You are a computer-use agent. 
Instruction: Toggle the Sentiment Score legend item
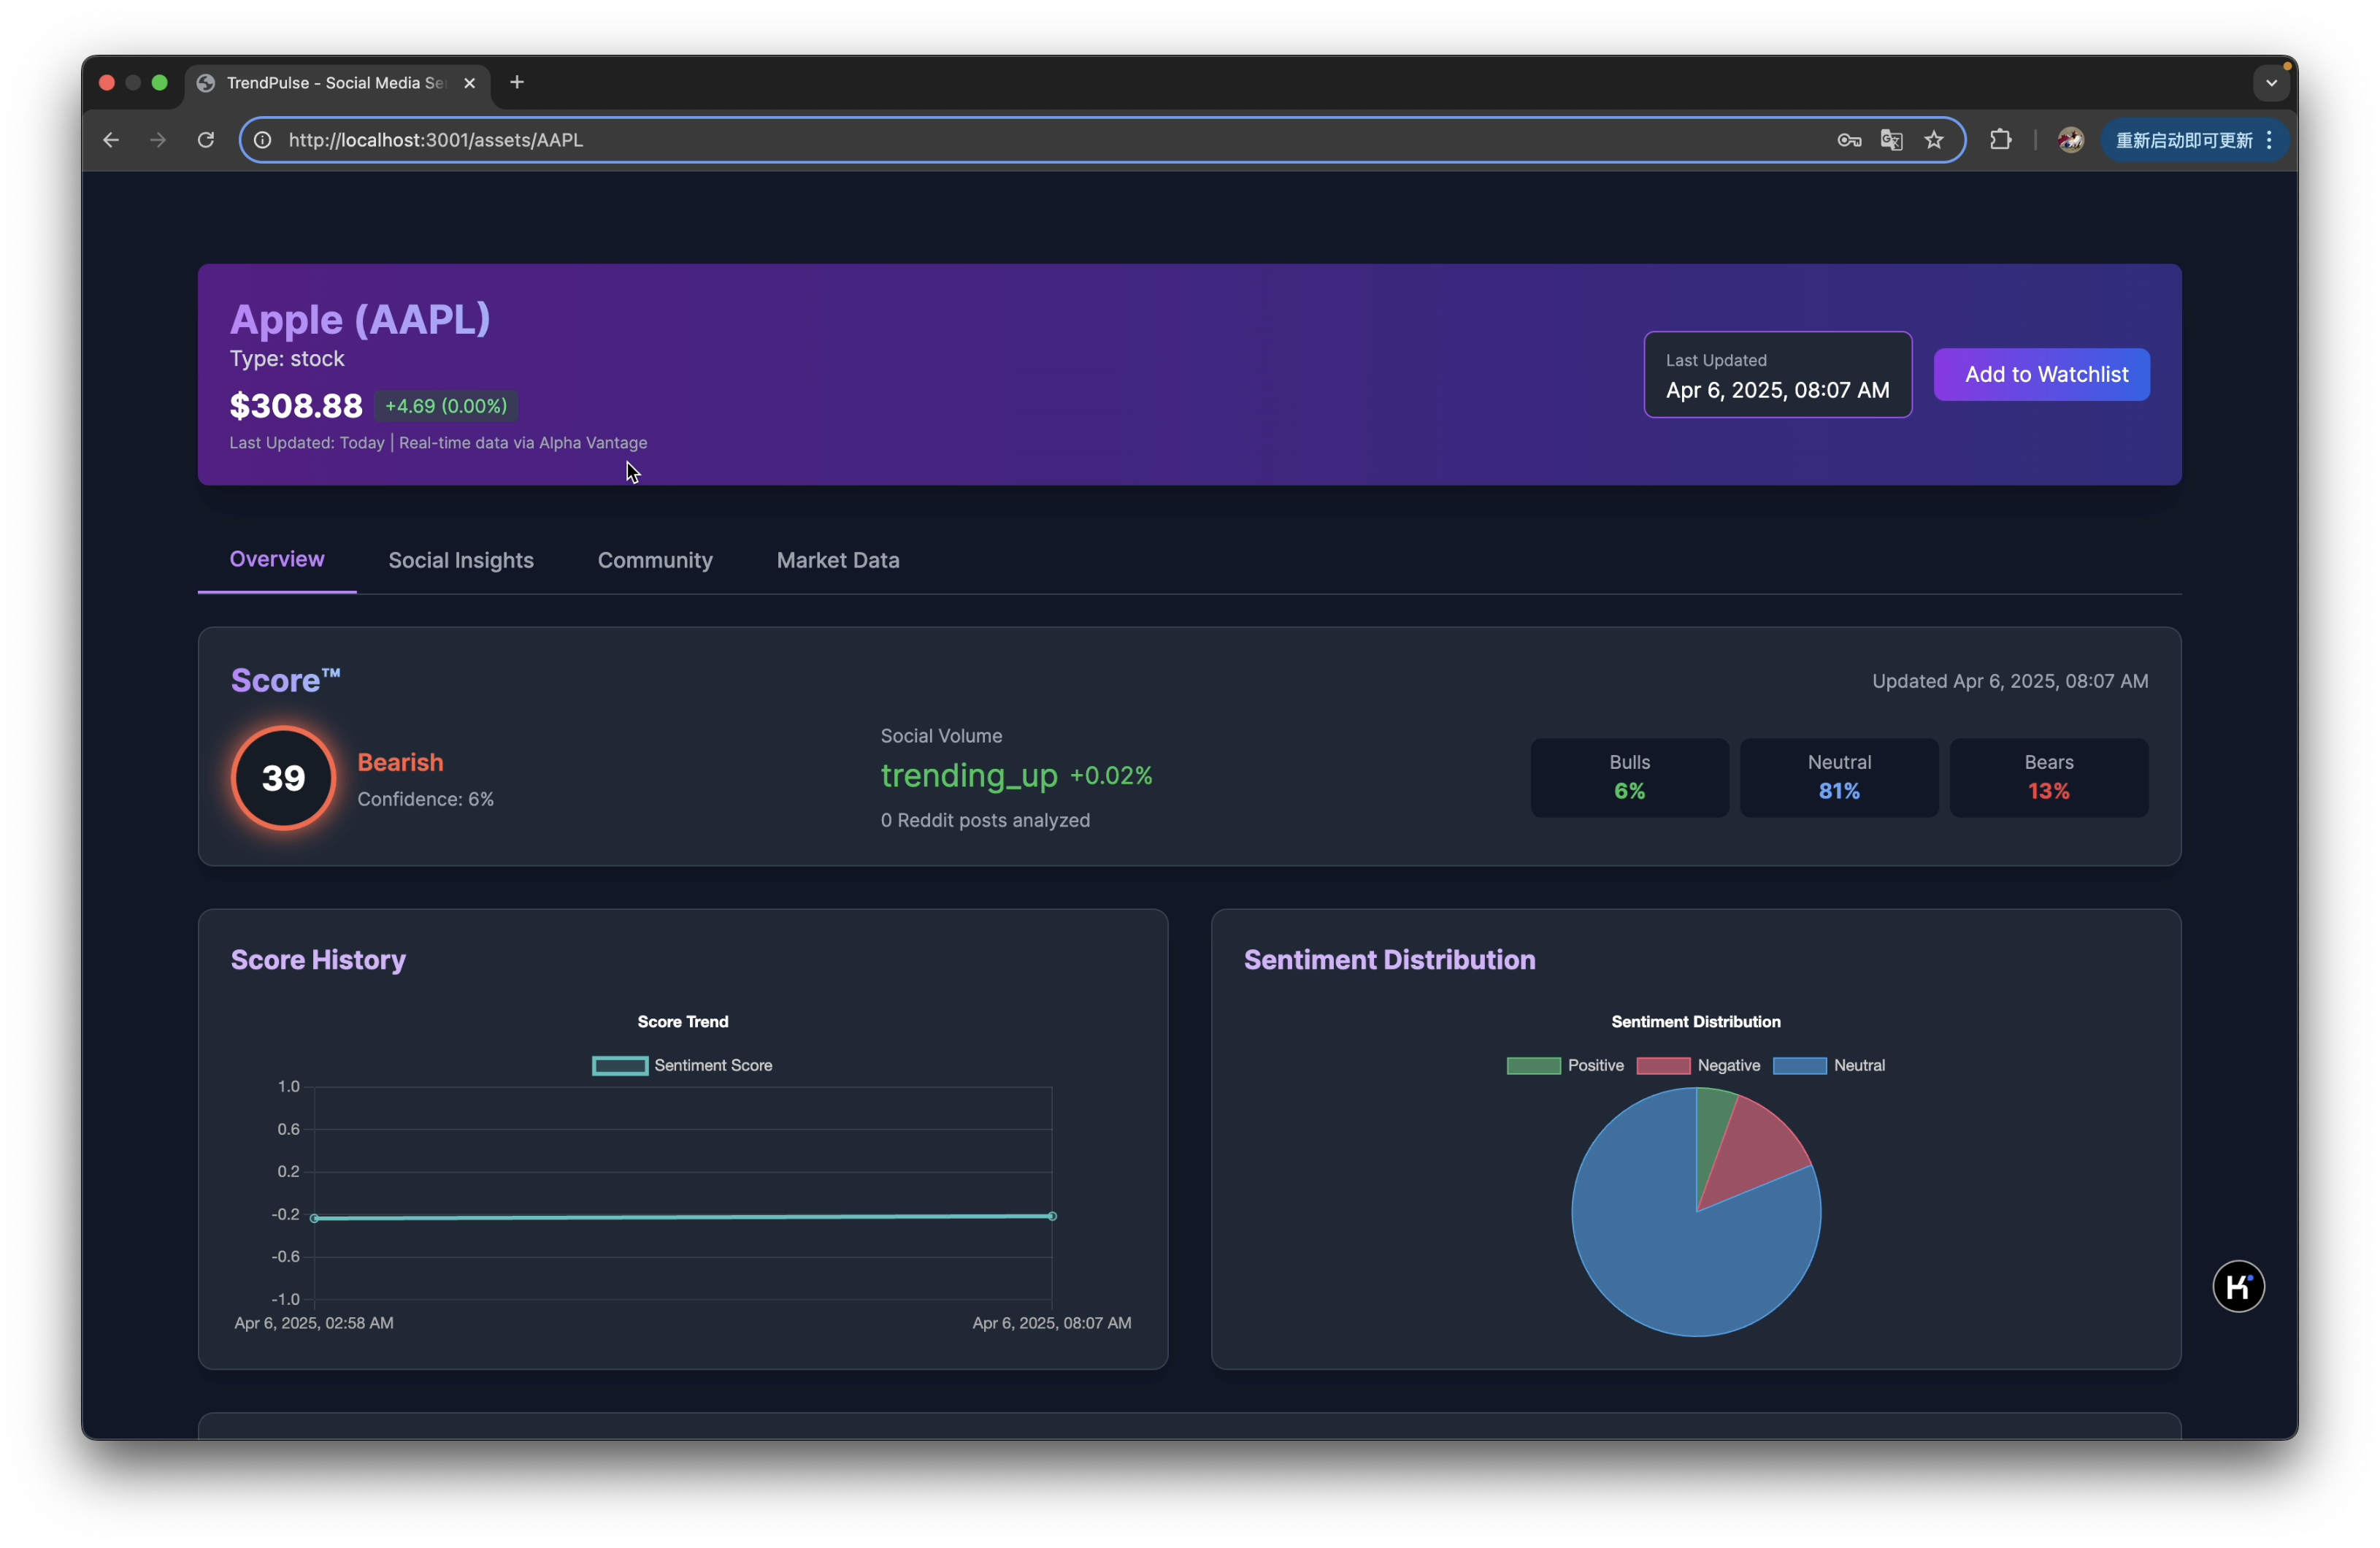point(683,1065)
